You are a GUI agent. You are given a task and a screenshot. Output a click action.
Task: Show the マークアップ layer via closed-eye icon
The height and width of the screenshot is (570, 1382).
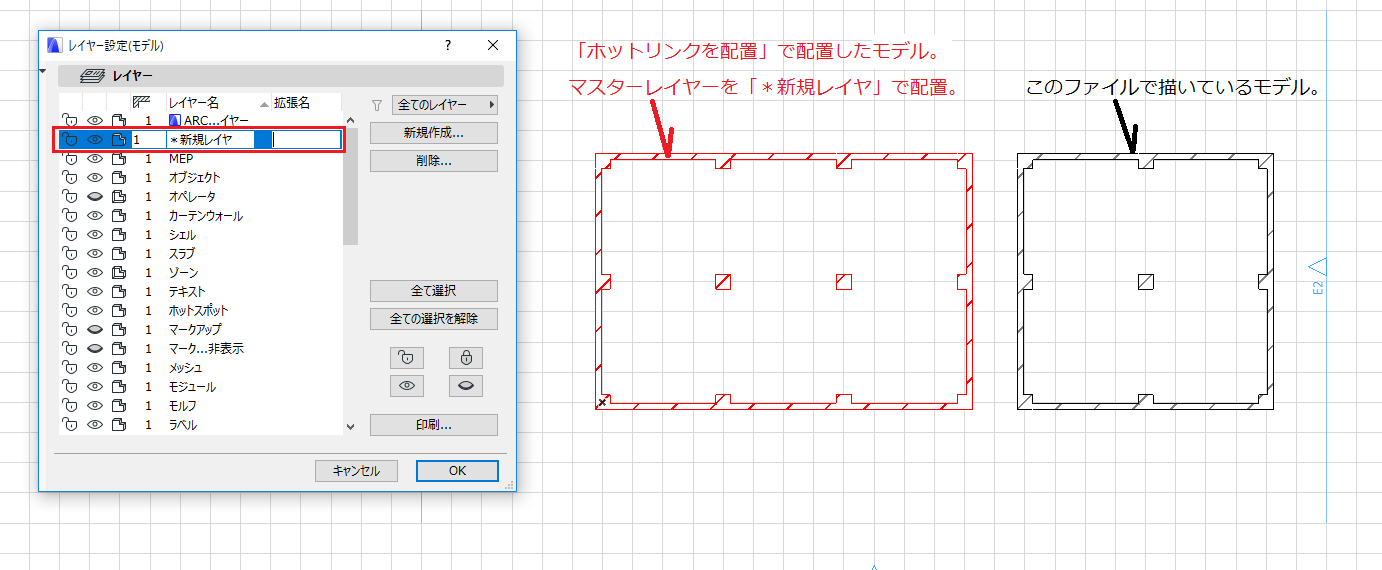point(95,330)
